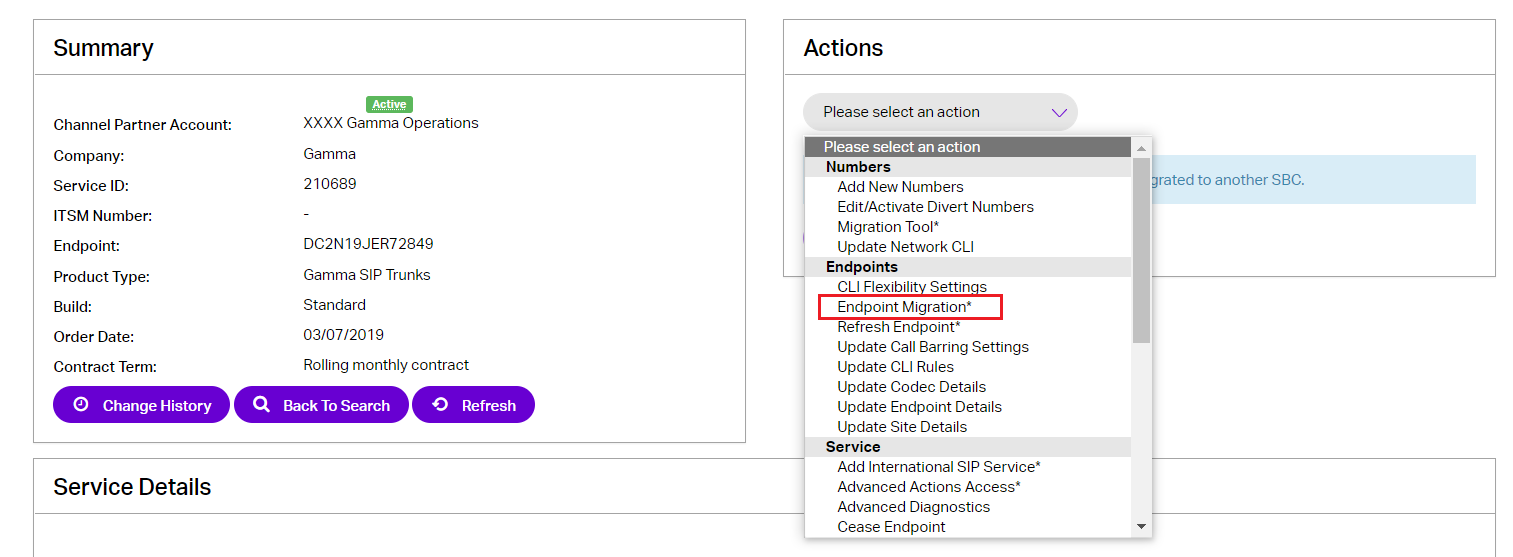Select 'Please select an action' placeholder option
This screenshot has height=557, width=1513.
968,147
